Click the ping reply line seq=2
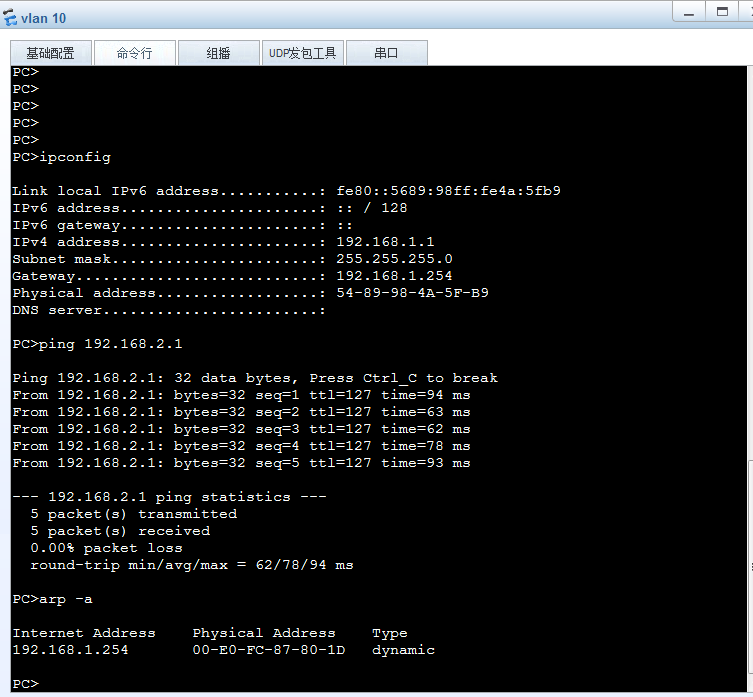Image resolution: width=753 pixels, height=697 pixels. (x=242, y=412)
